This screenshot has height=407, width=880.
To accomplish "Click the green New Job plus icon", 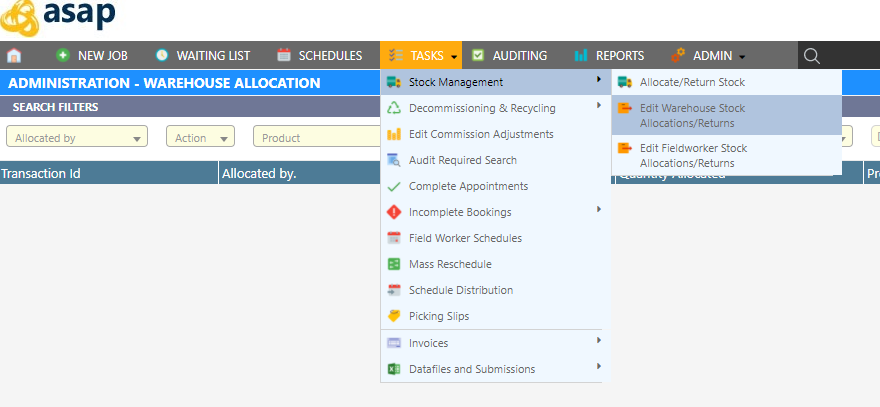I will (x=63, y=56).
